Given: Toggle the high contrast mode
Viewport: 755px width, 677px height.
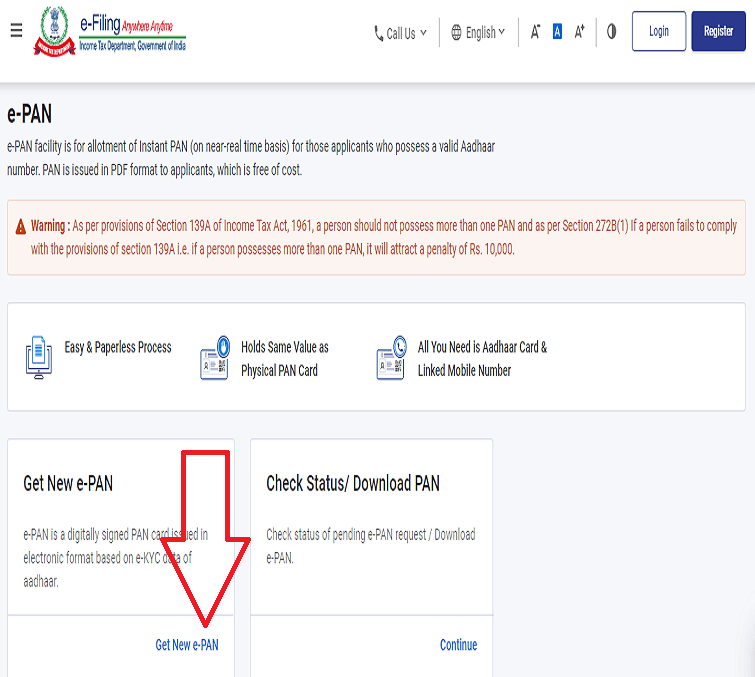Looking at the screenshot, I should 611,32.
